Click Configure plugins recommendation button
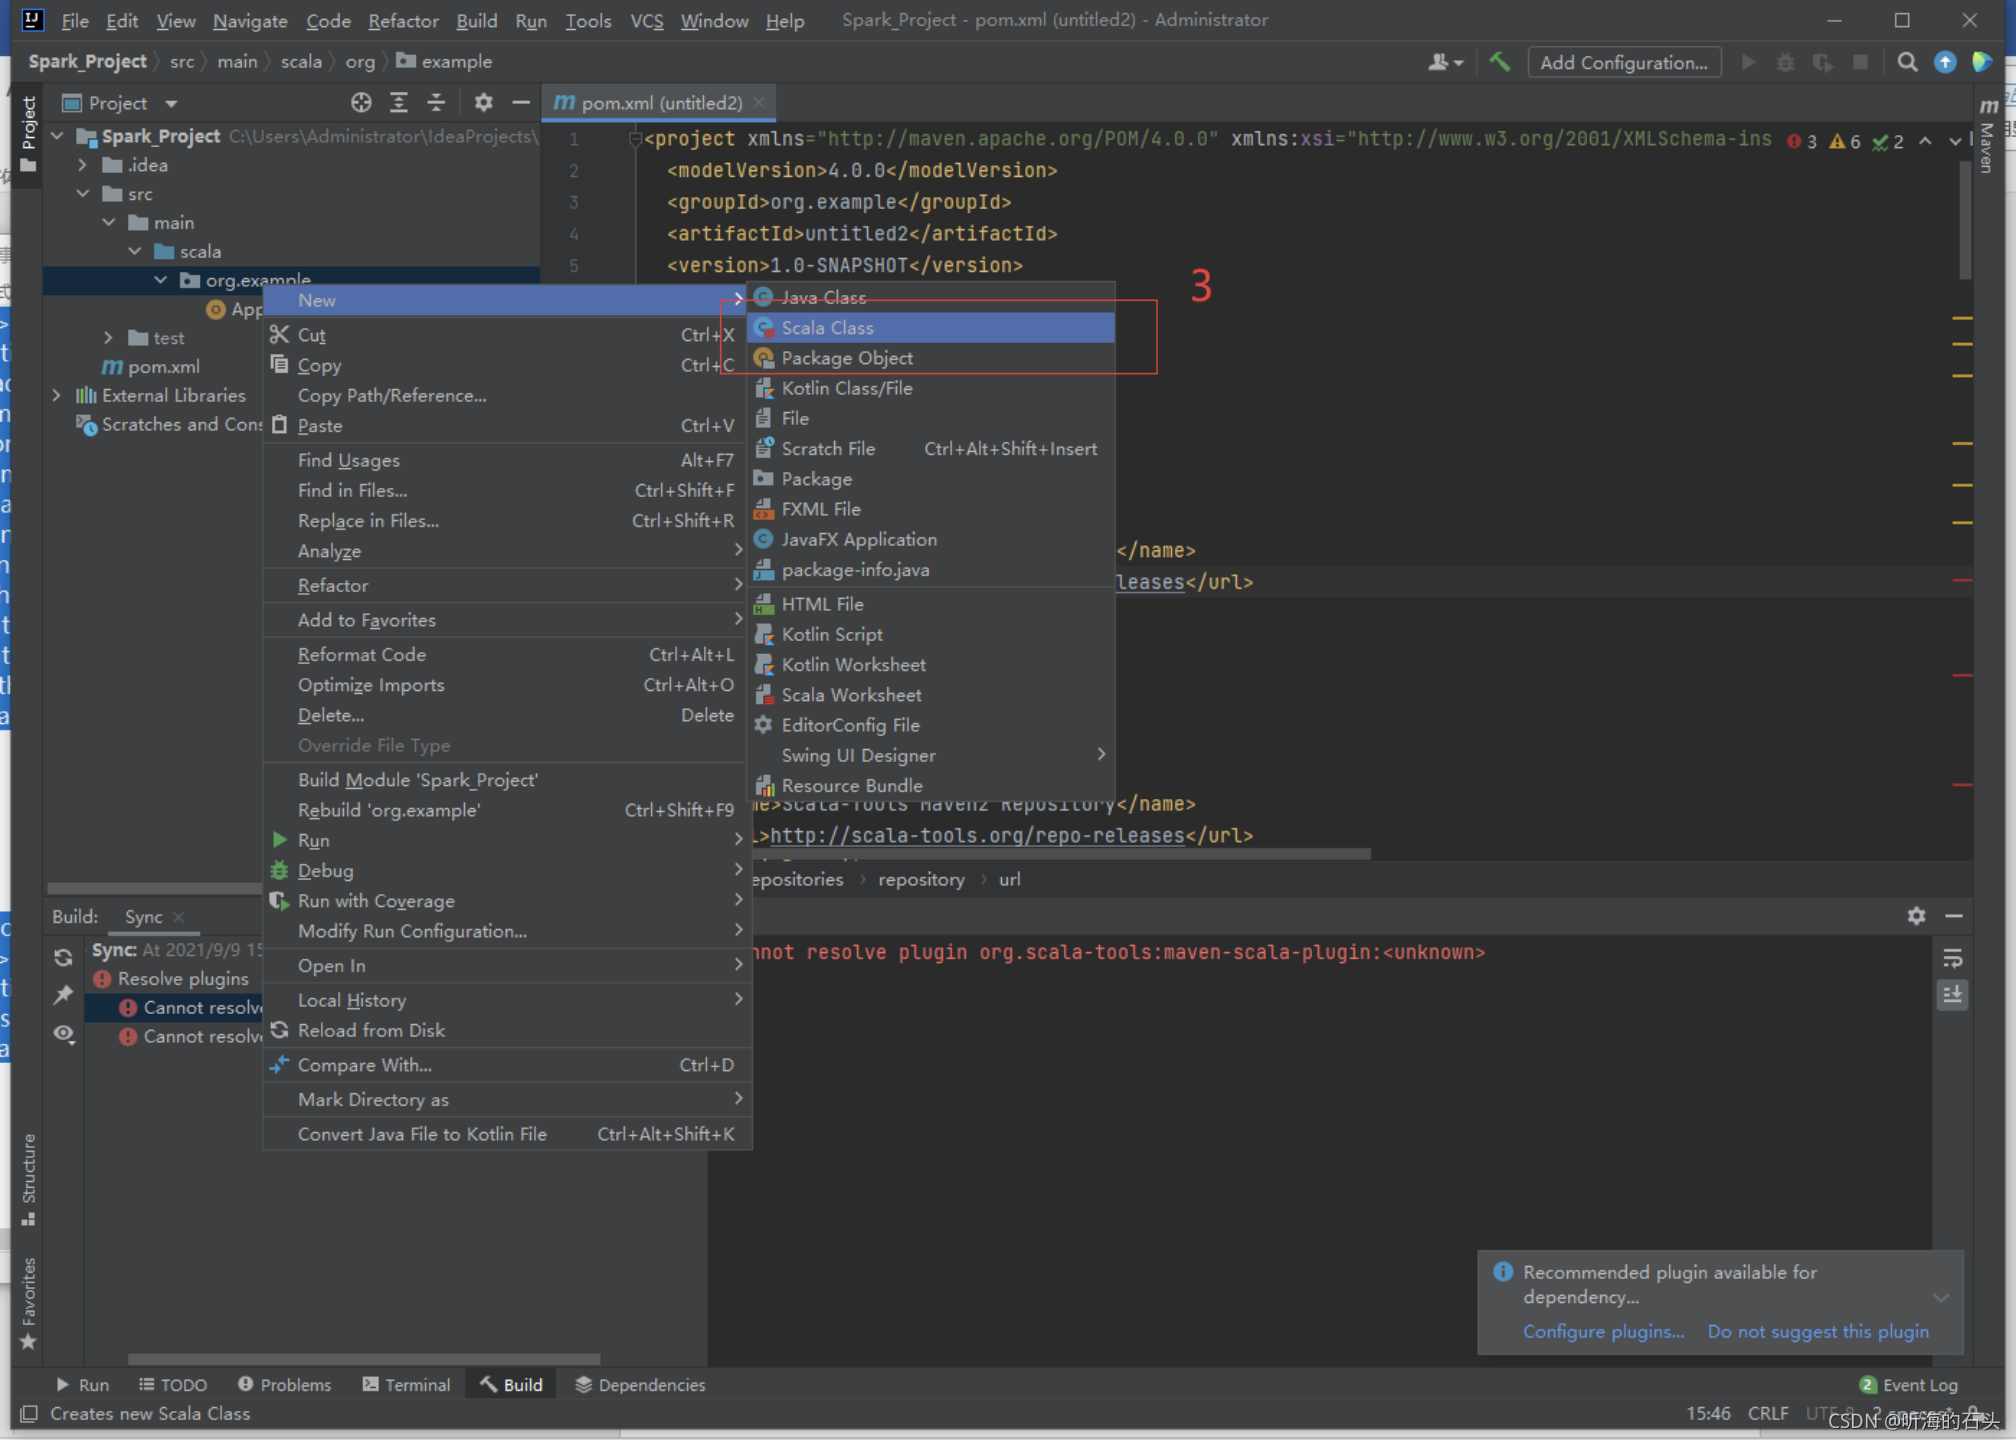Image resolution: width=2016 pixels, height=1440 pixels. coord(1597,1331)
